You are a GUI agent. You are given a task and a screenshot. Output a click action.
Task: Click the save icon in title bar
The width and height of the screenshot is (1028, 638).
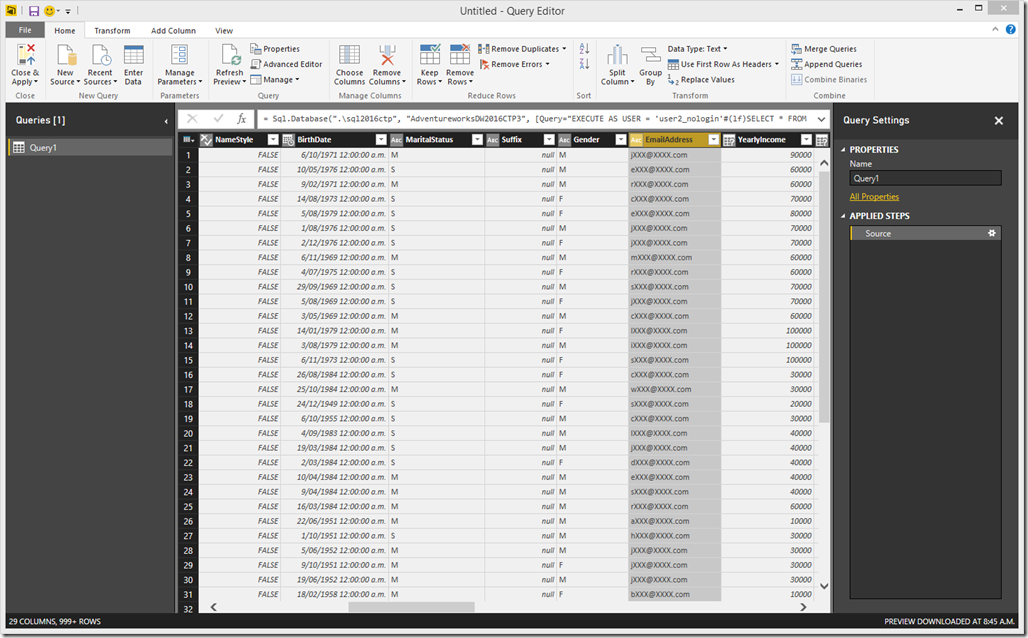34,11
